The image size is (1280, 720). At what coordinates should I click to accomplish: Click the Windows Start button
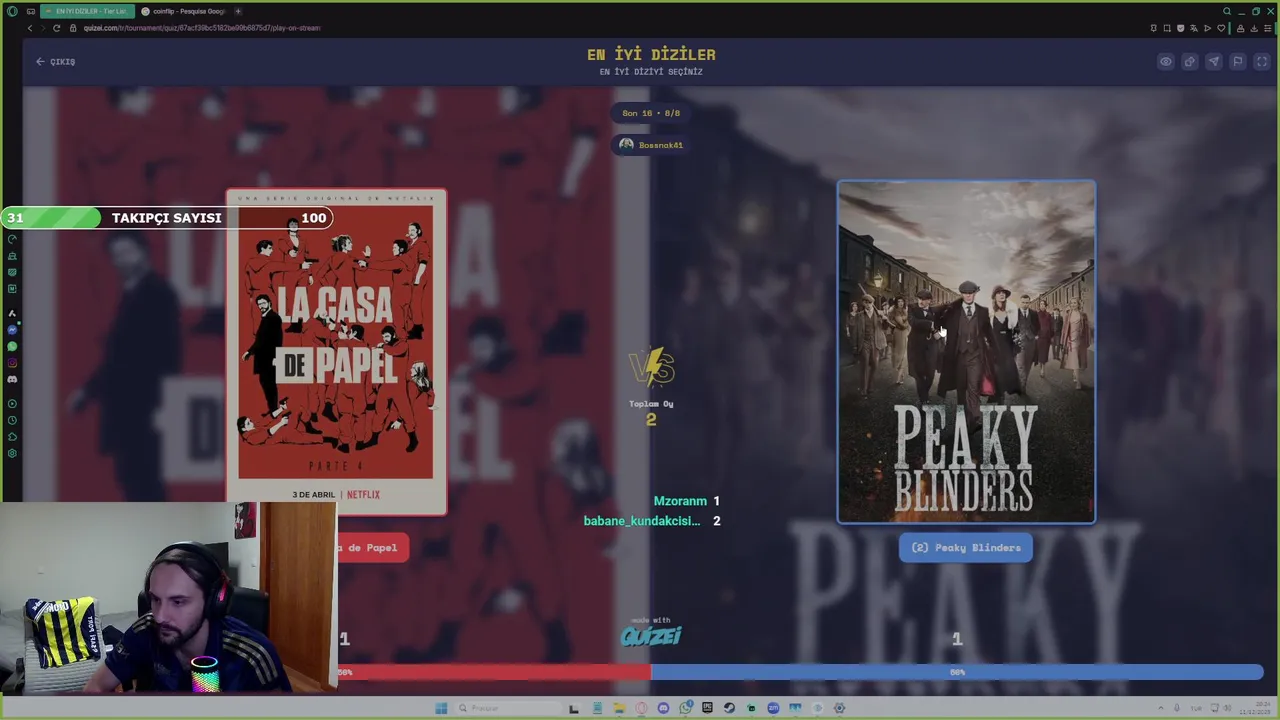pyautogui.click(x=441, y=708)
